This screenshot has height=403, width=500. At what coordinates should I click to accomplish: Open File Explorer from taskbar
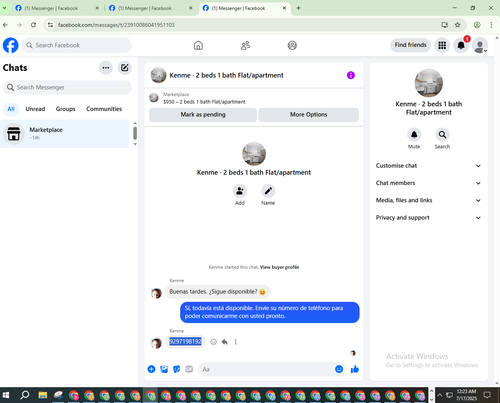pos(43,395)
